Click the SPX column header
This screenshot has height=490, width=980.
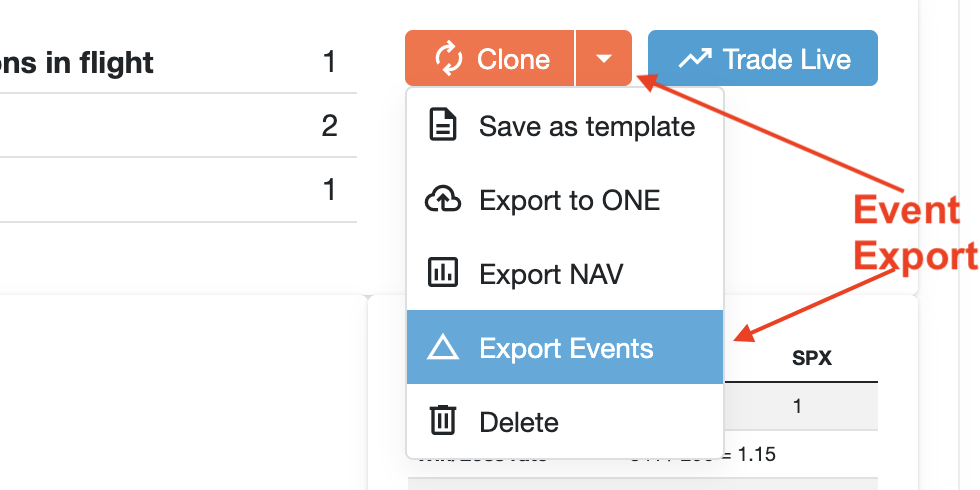pyautogui.click(x=811, y=358)
